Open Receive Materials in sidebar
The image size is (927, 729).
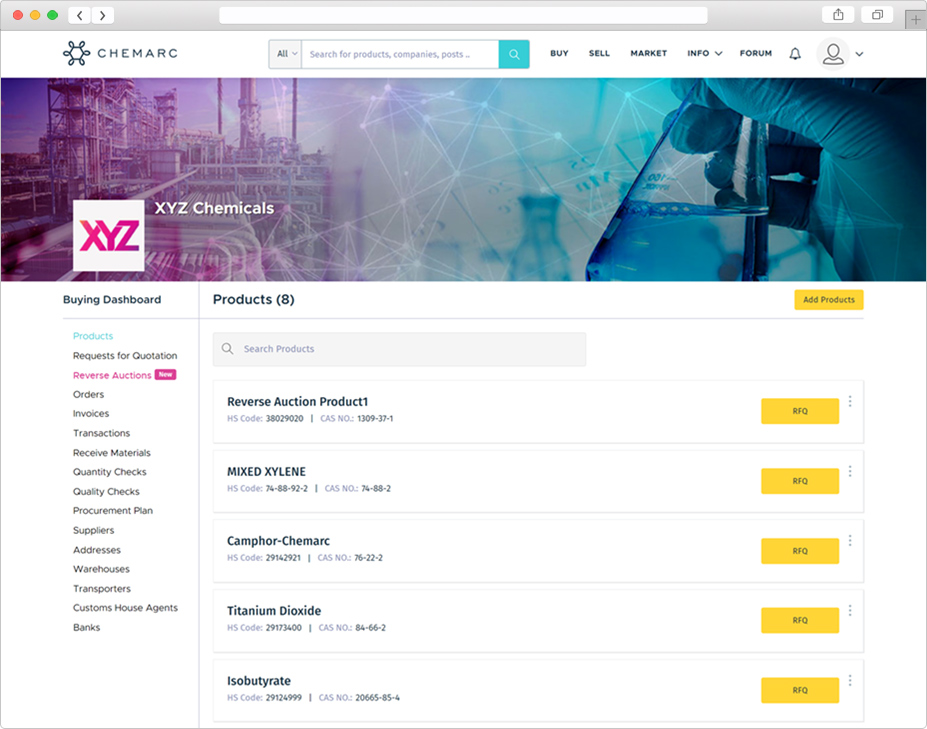tap(112, 453)
